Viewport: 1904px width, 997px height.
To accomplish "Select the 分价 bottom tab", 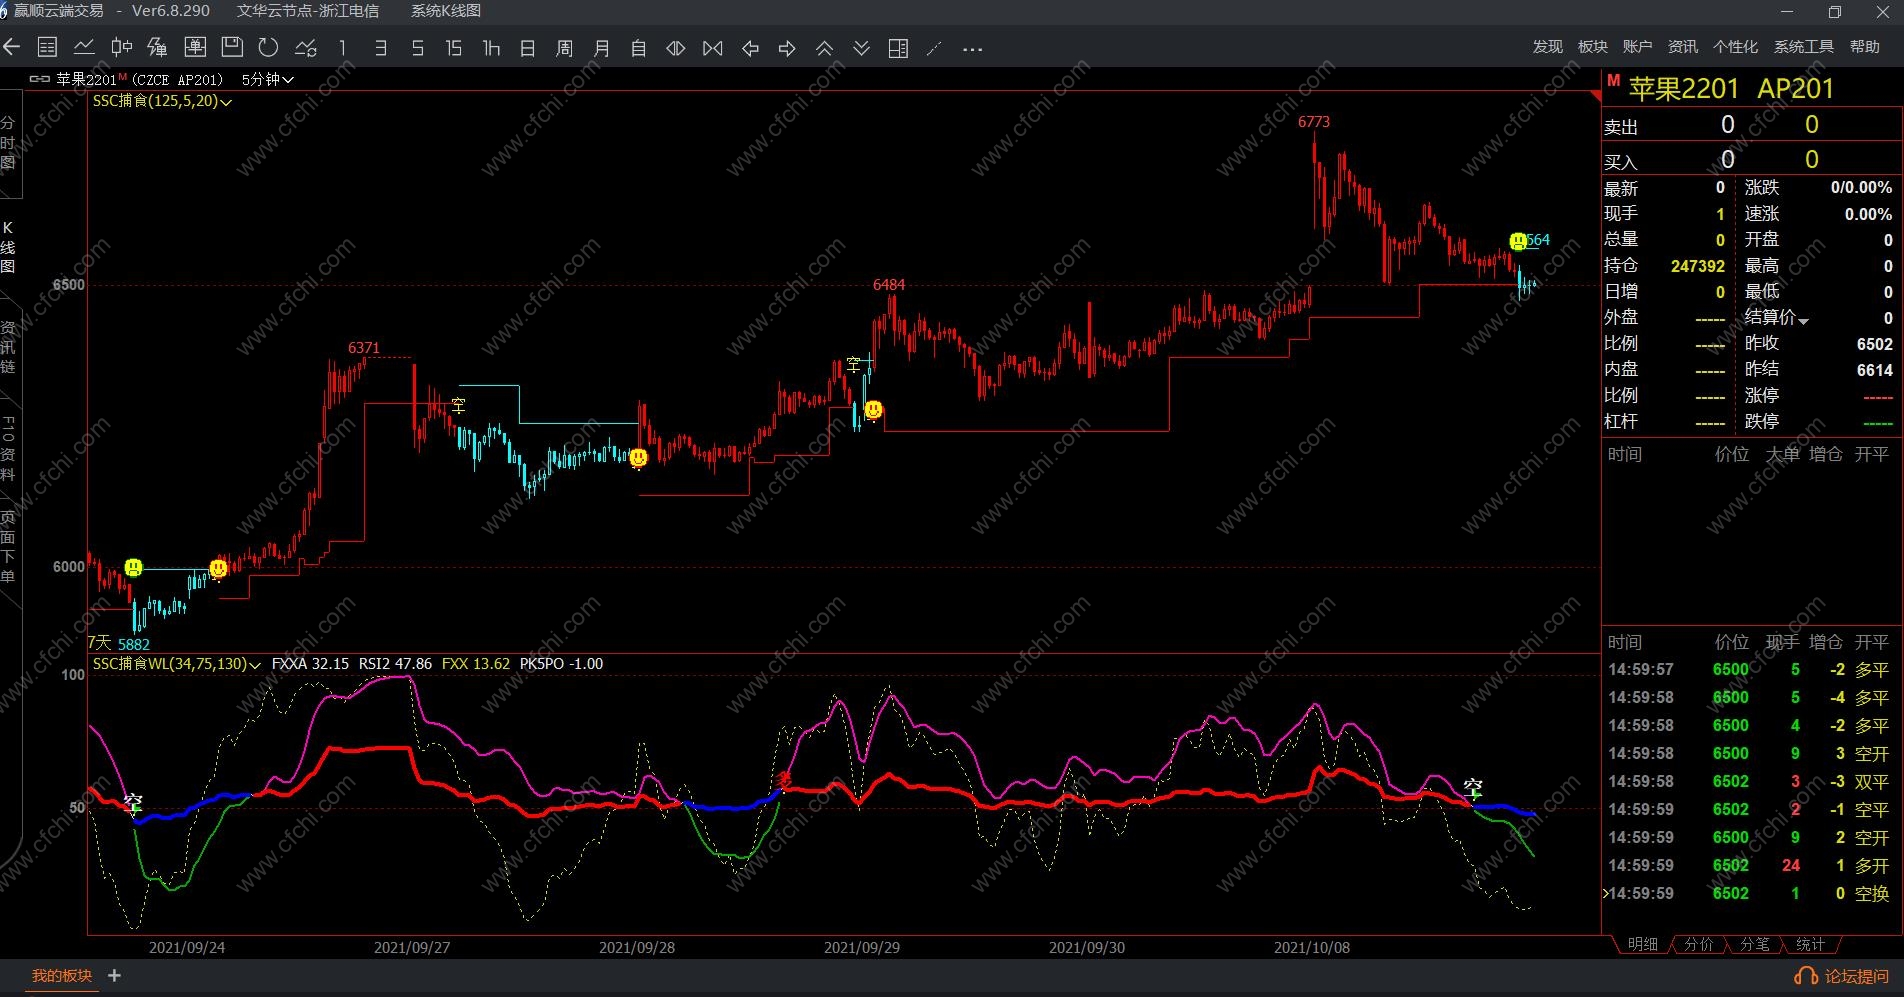I will click(x=1698, y=944).
